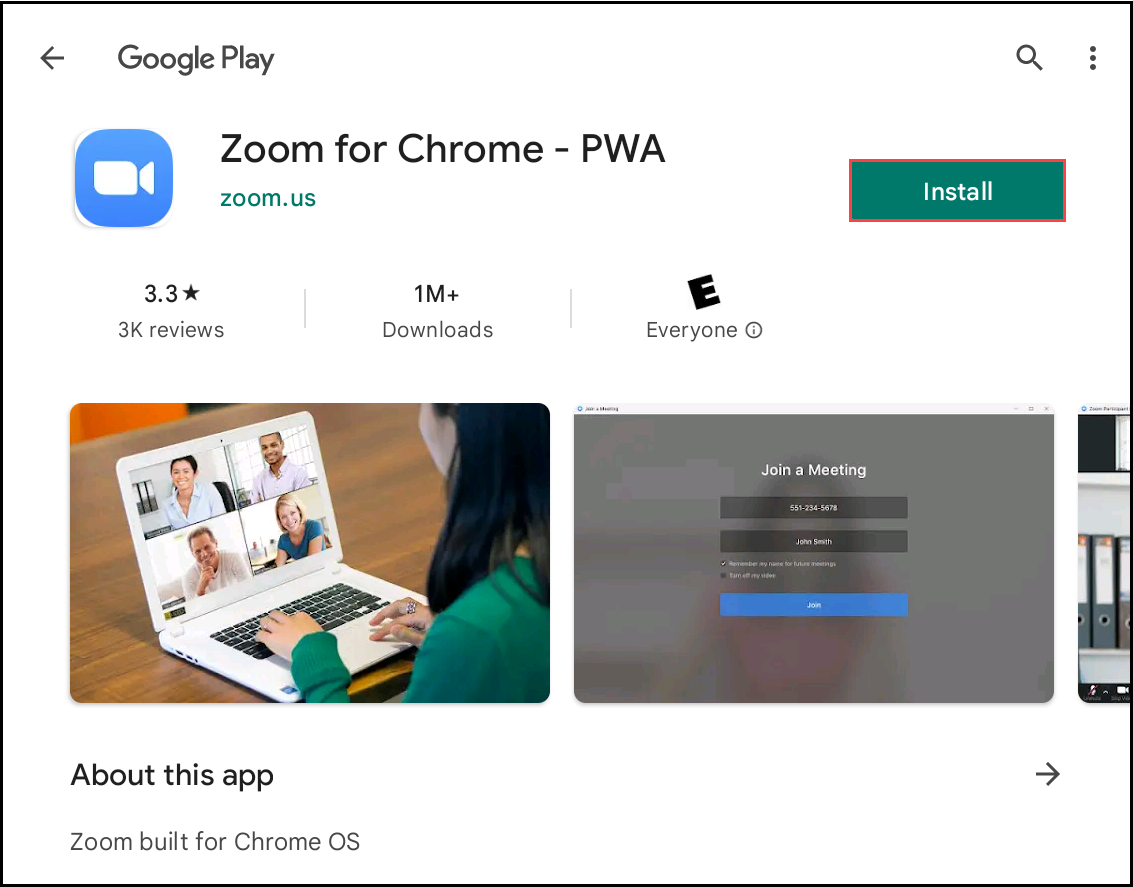The width and height of the screenshot is (1133, 887).
Task: Click the E content rating icon
Action: pos(704,292)
